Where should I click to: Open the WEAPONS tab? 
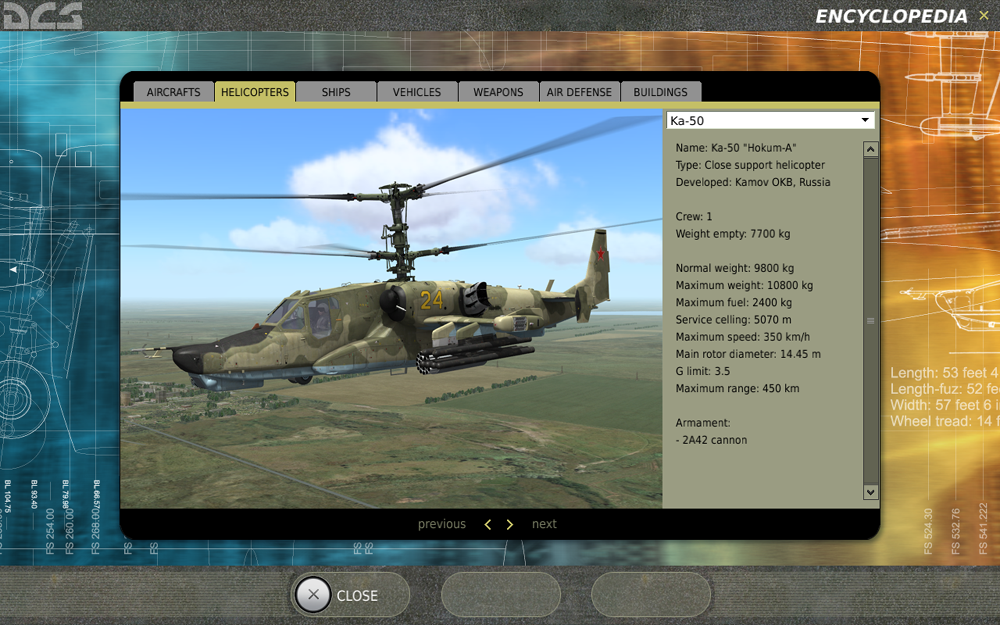[498, 92]
